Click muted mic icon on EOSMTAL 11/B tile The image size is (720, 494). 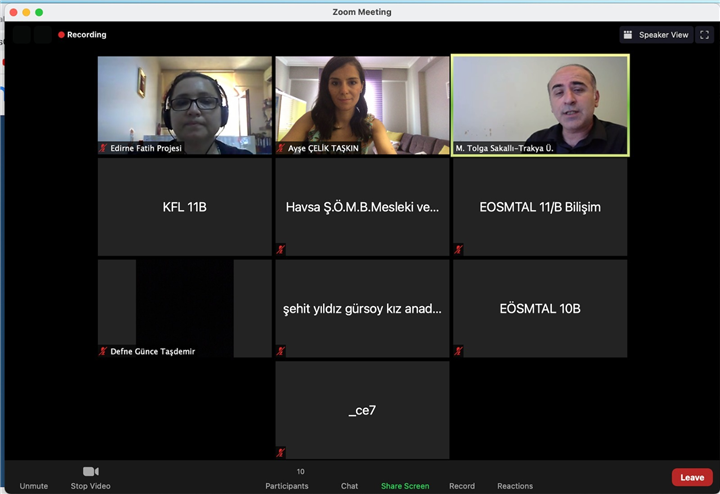coord(458,249)
